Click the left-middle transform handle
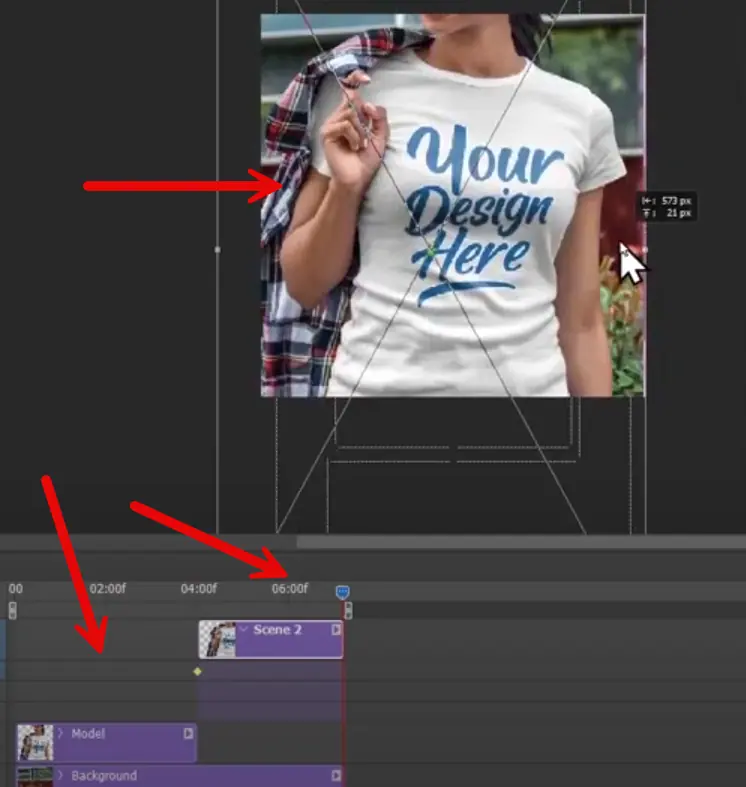Image resolution: width=746 pixels, height=787 pixels. (217, 249)
